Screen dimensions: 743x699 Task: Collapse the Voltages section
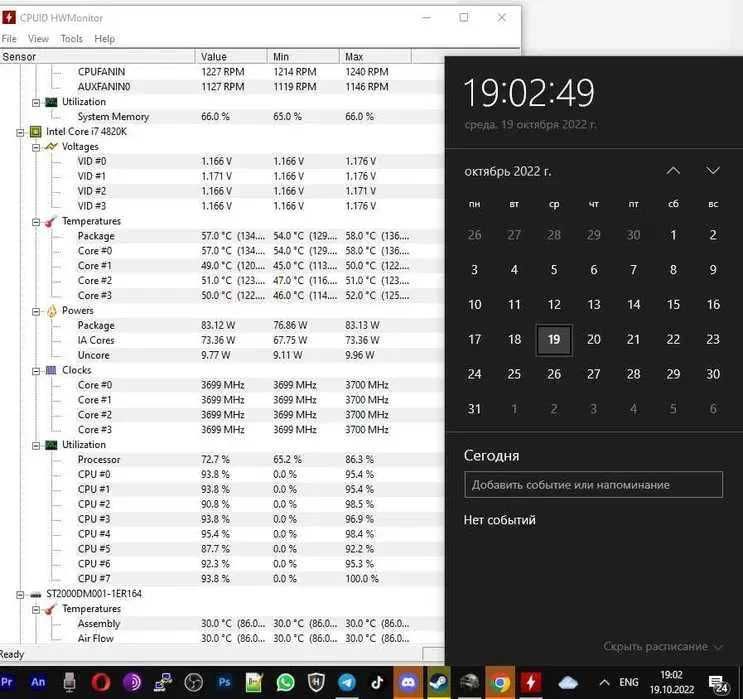[x=36, y=147]
